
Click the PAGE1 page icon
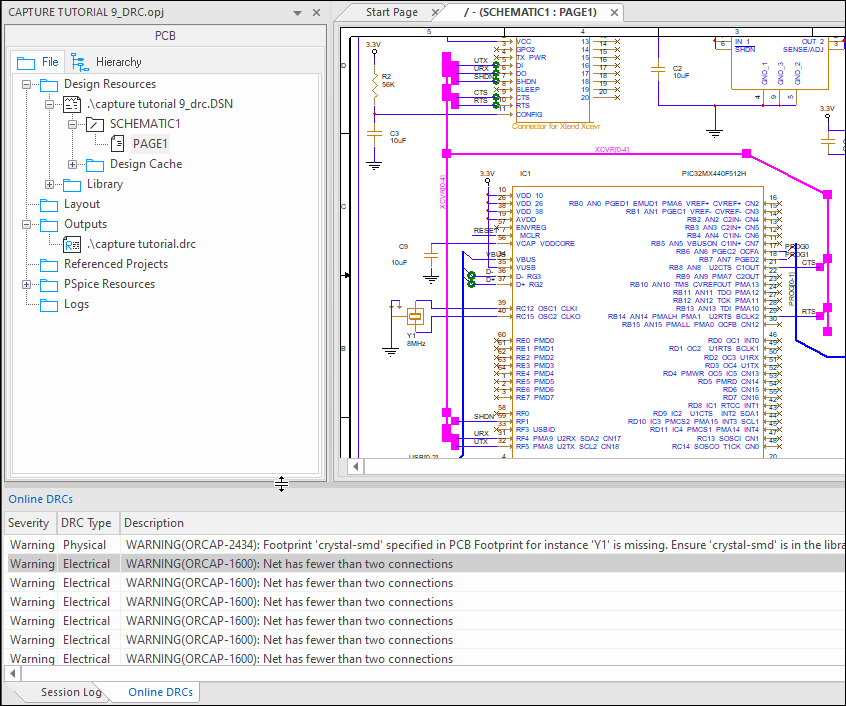pos(118,144)
